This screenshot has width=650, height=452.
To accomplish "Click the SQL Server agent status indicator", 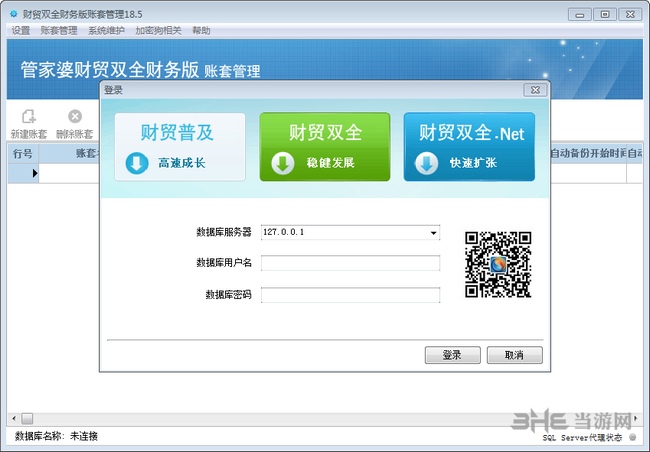I will coord(633,437).
